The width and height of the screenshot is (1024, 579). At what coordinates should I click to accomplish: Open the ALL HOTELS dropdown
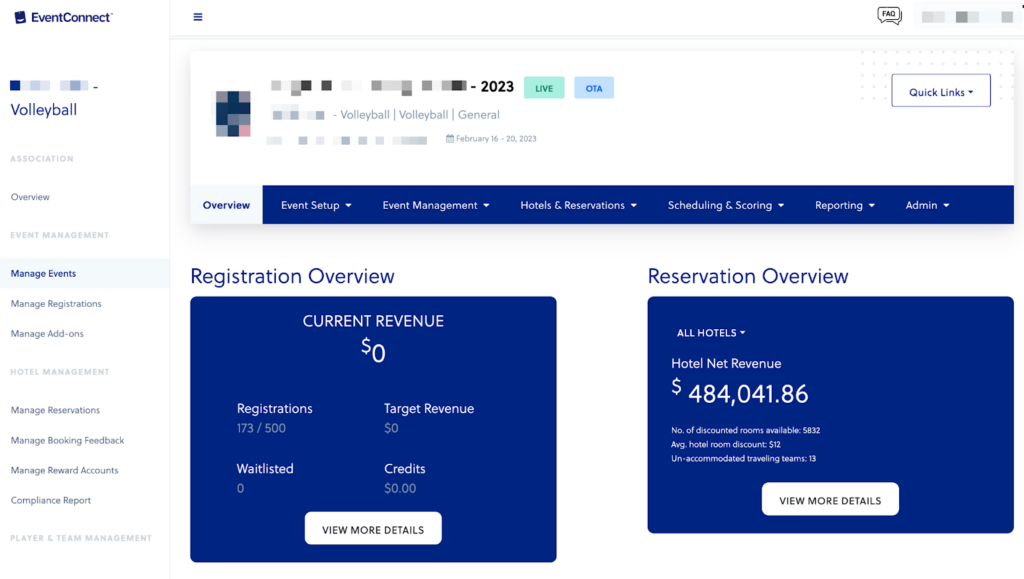(x=711, y=332)
